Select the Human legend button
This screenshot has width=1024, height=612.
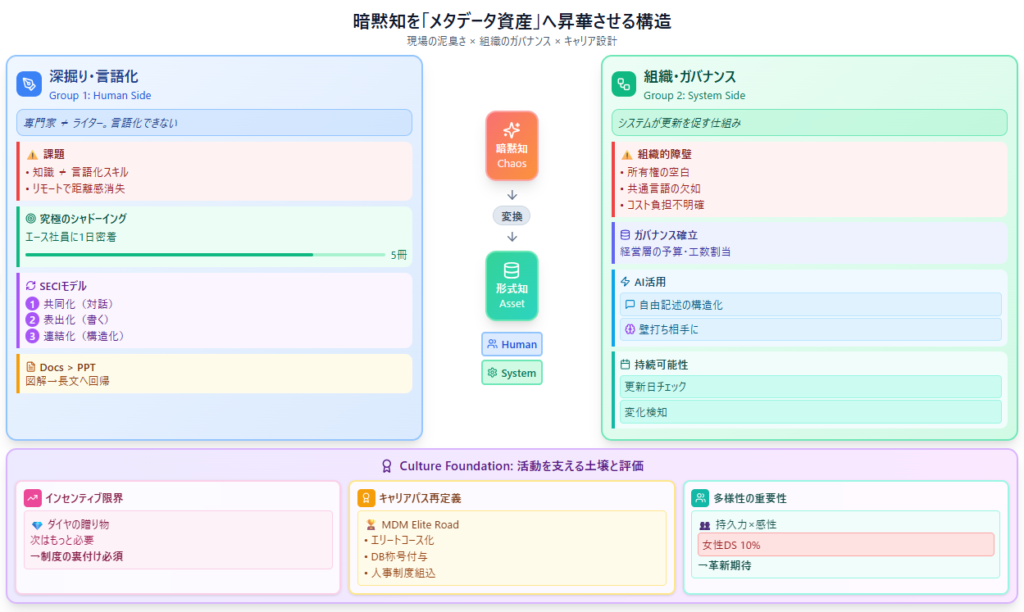[x=511, y=344]
